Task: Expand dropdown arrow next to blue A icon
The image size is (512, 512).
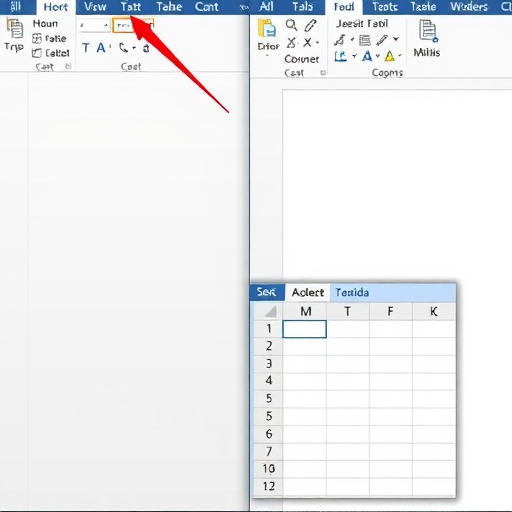Action: [x=378, y=56]
